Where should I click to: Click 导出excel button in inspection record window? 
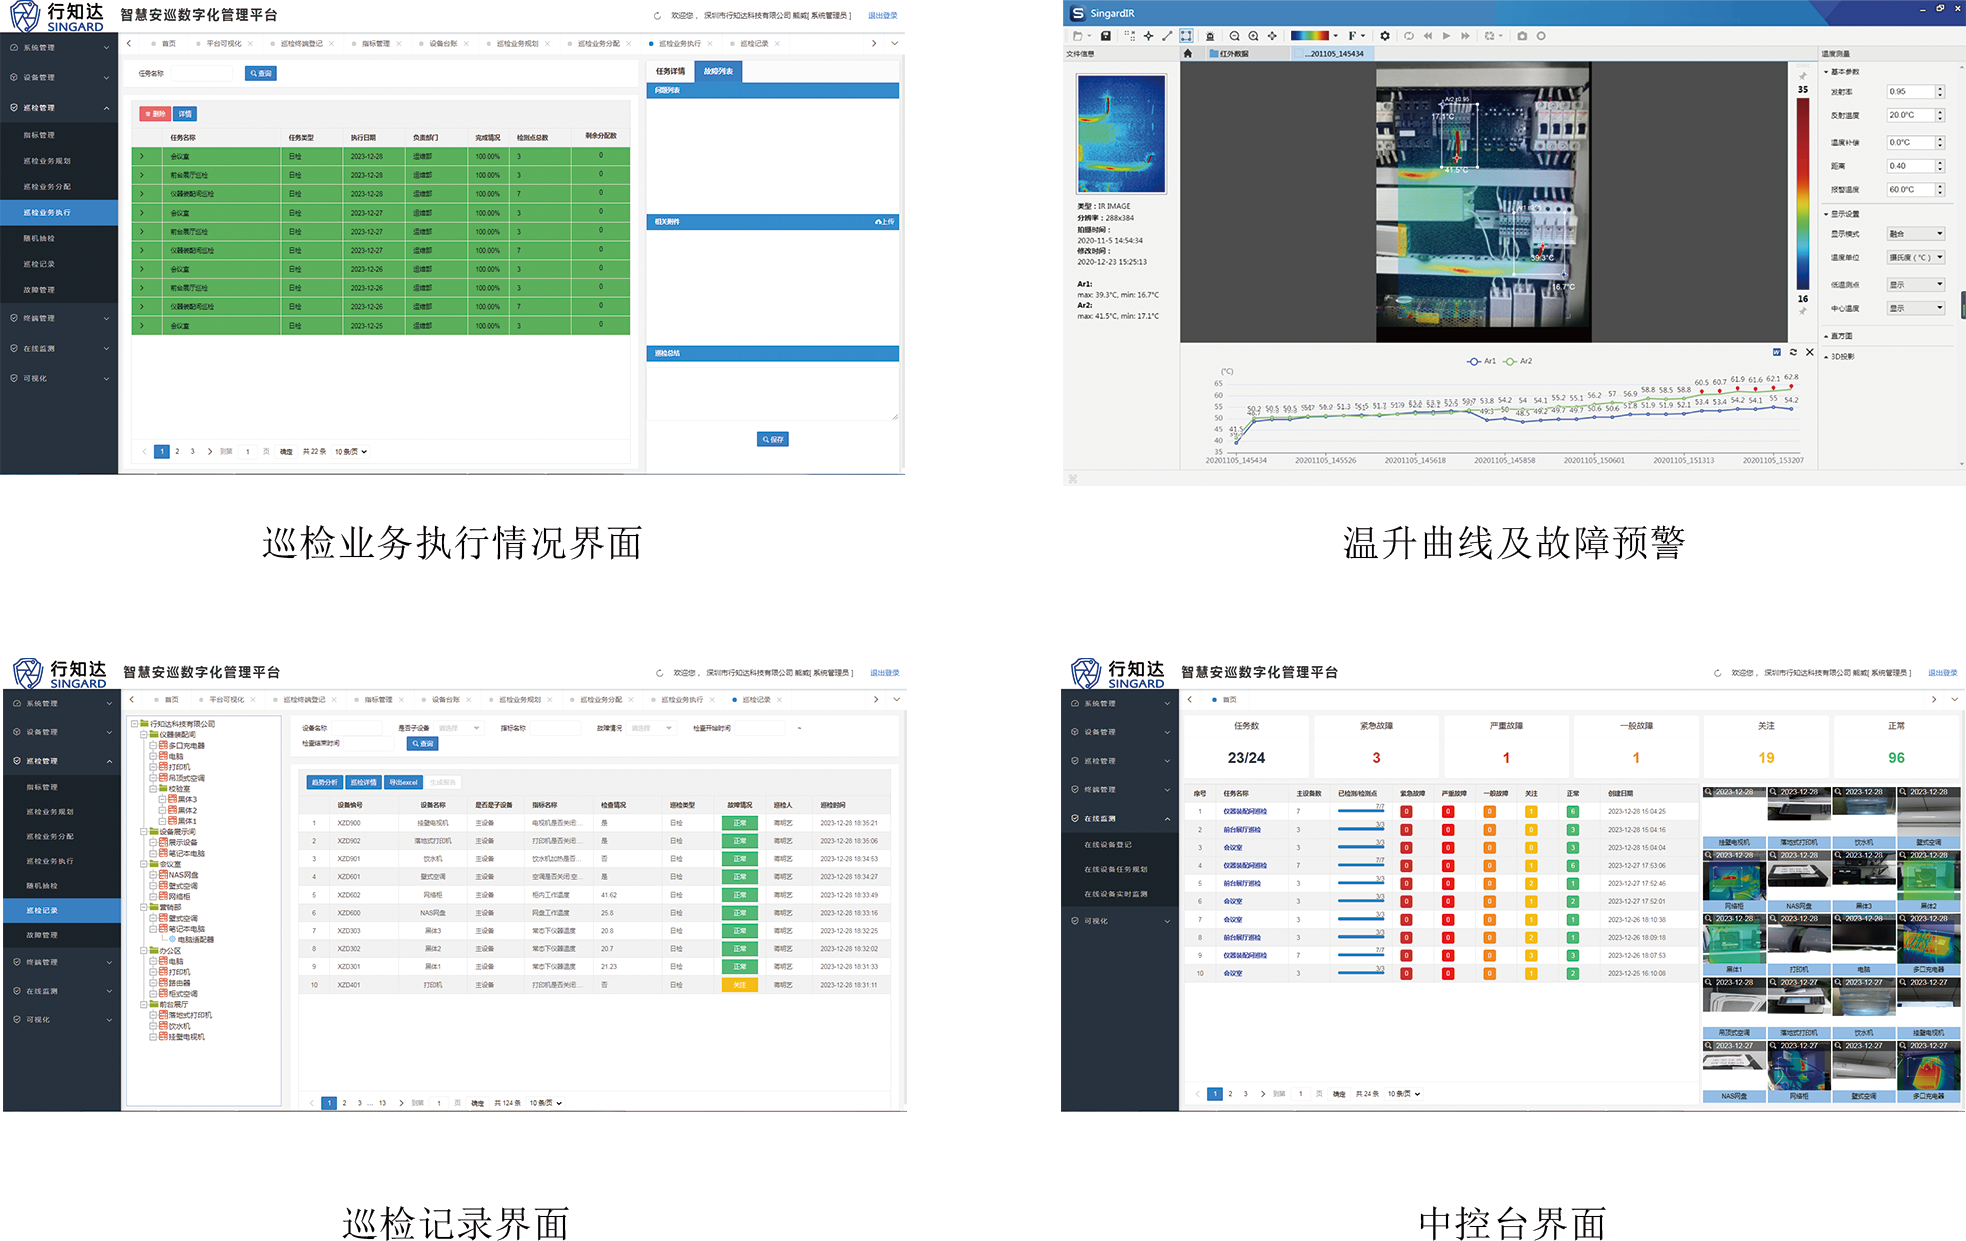coord(404,782)
